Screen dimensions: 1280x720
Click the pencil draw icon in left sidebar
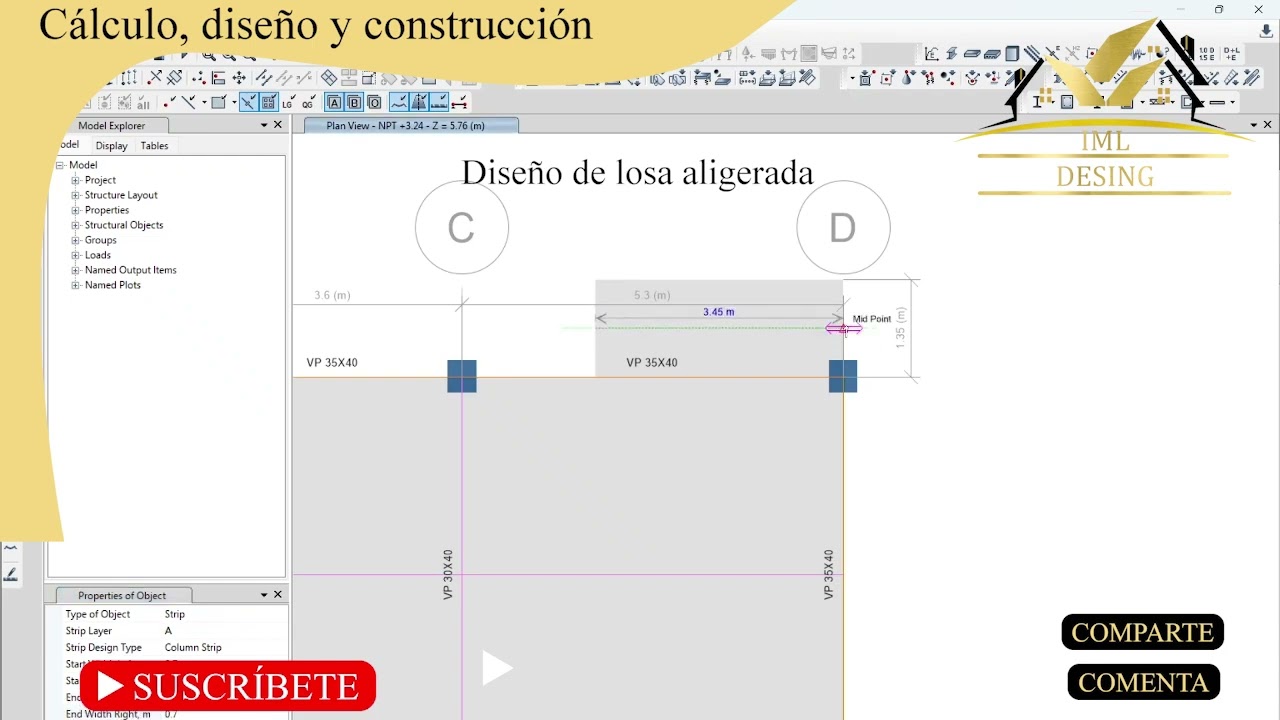click(11, 574)
